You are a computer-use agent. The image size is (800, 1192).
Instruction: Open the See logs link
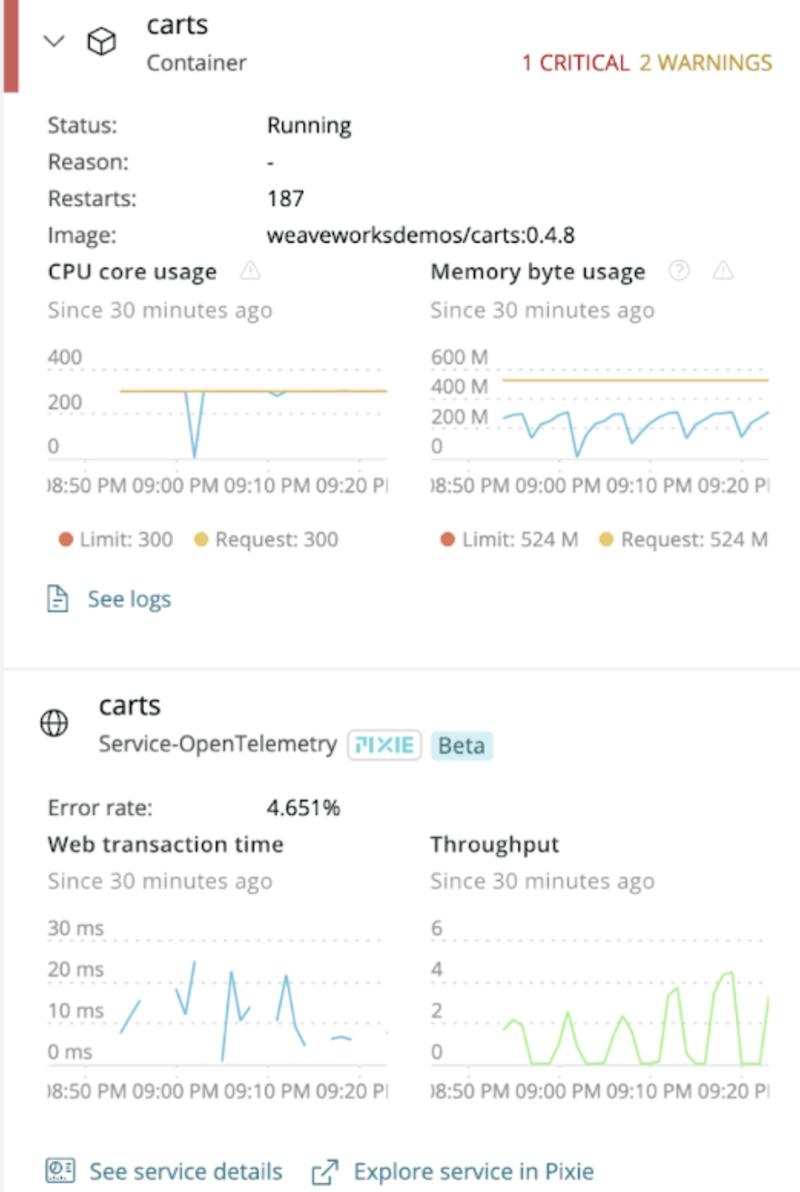click(129, 599)
